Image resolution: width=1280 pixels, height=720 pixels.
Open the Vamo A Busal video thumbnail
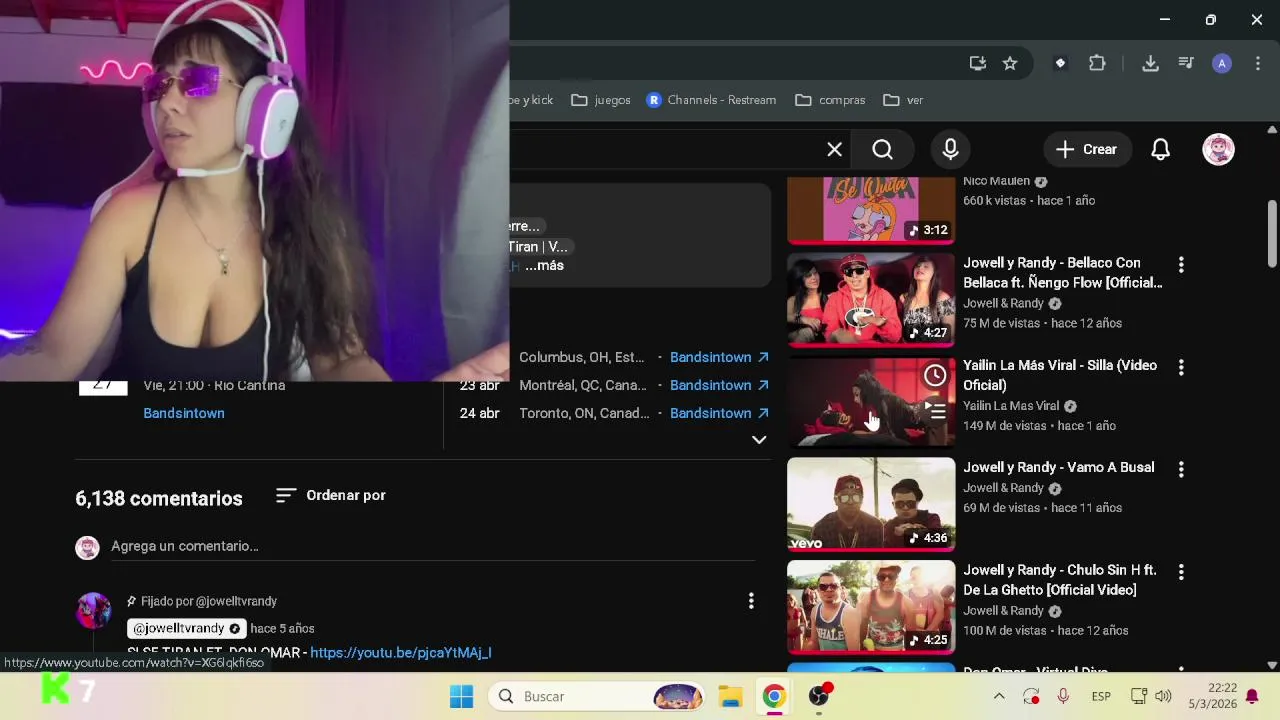click(x=871, y=504)
